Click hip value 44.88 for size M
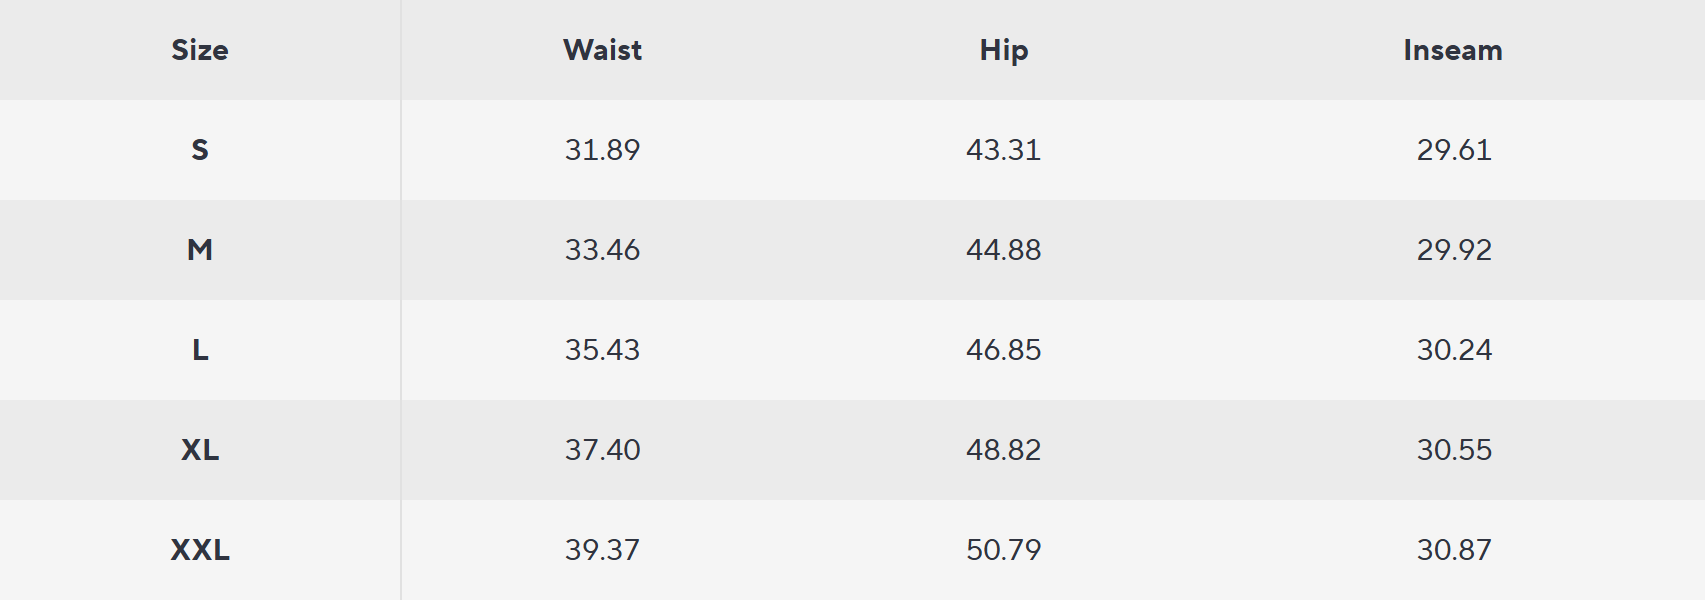Screen dimensions: 1705x600 [x=1004, y=250]
